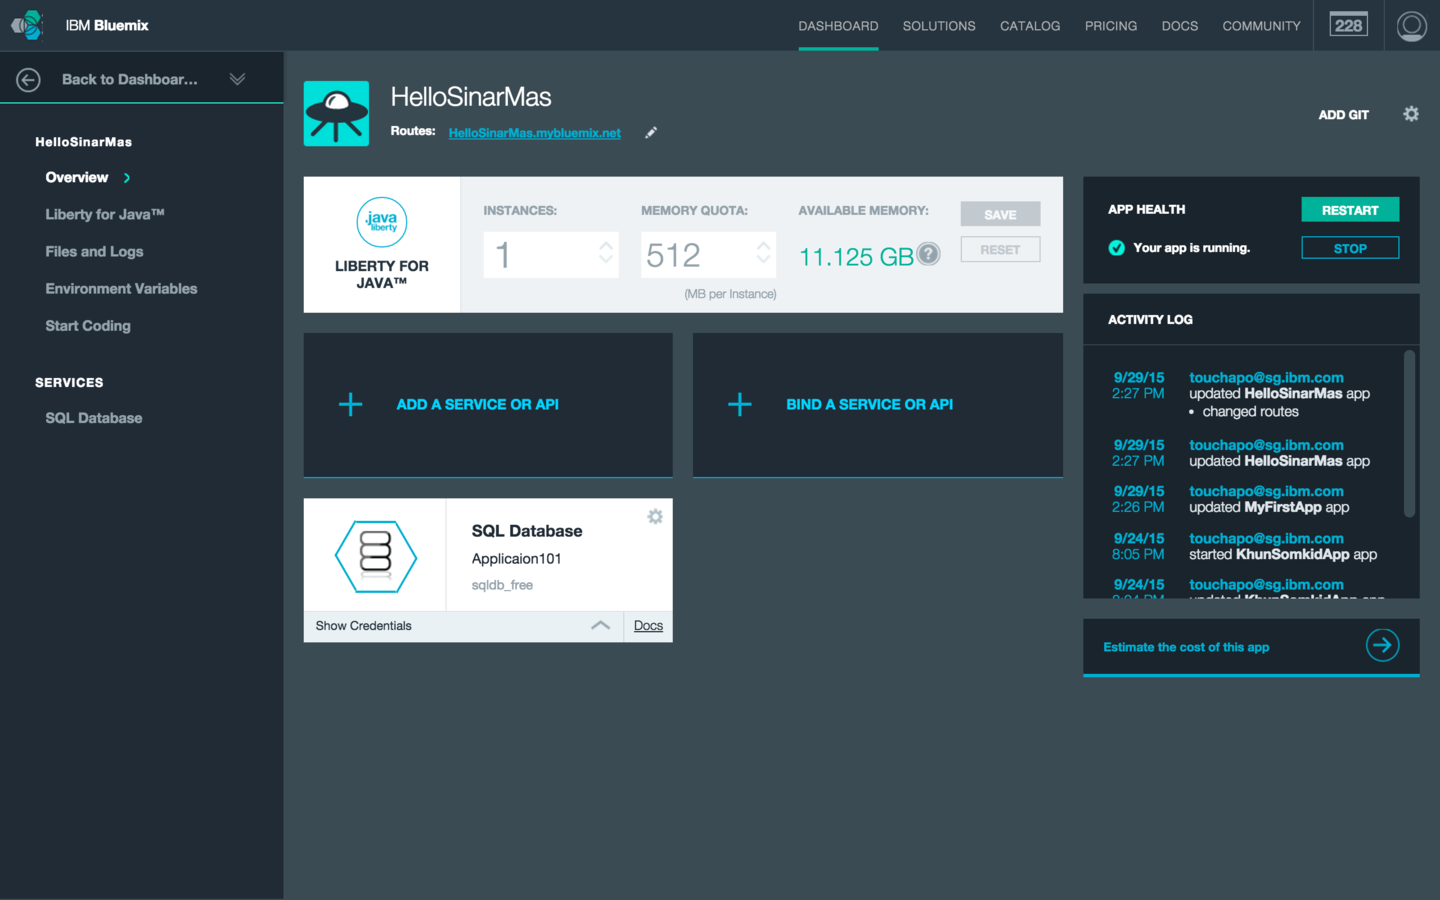Click the ACTIVITY LOG heading
Viewport: 1440px width, 900px height.
point(1150,320)
